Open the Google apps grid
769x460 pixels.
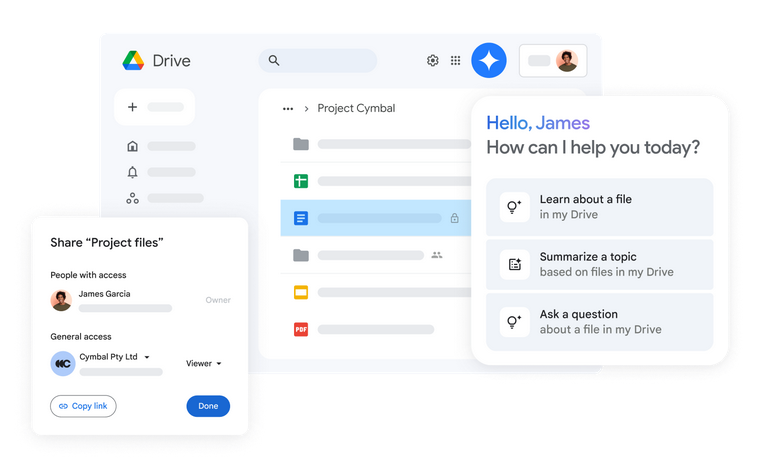[x=455, y=61]
